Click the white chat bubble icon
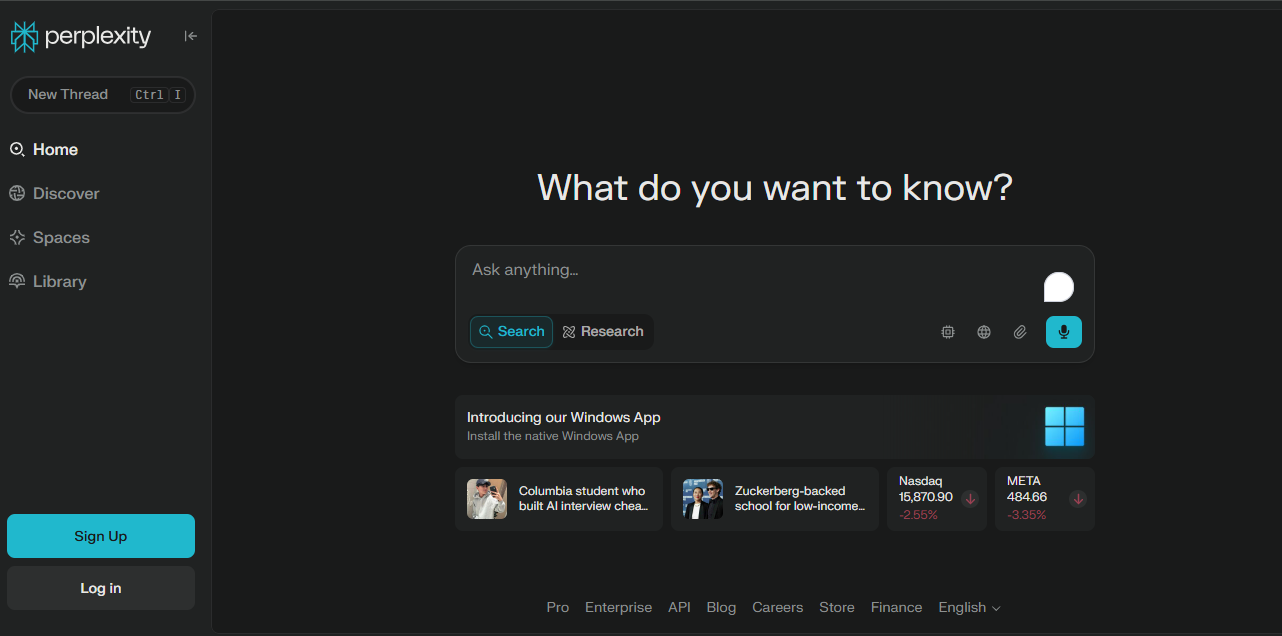The width and height of the screenshot is (1282, 636). 1059,287
